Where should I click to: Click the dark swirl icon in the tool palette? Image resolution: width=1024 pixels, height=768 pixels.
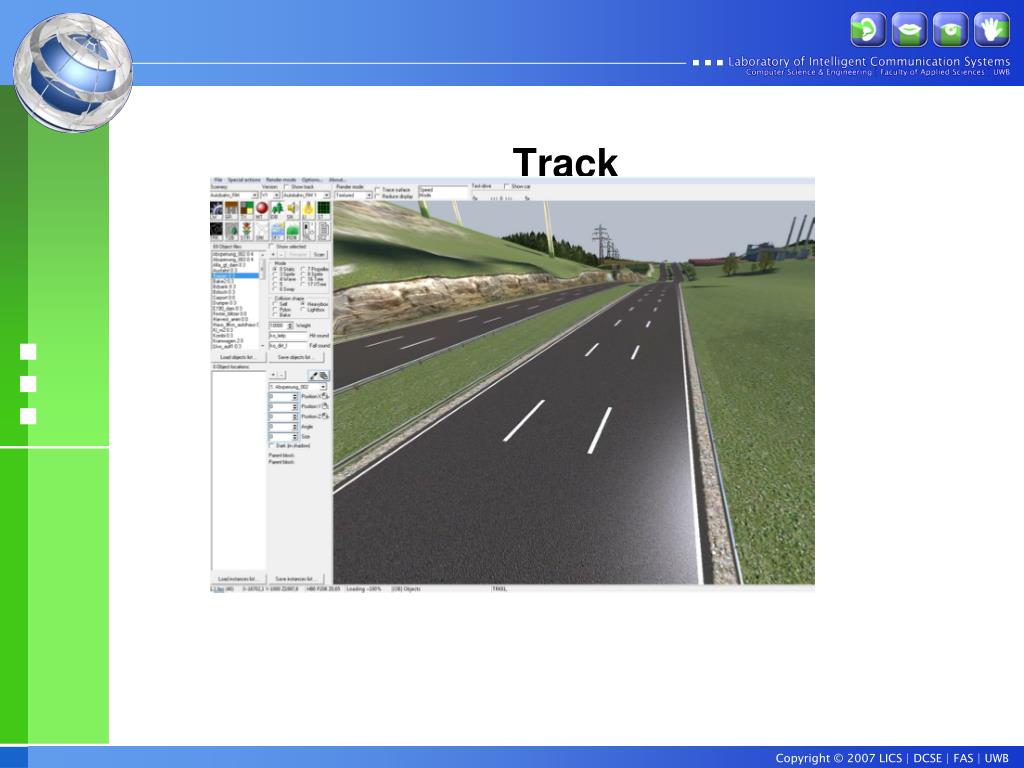click(216, 210)
